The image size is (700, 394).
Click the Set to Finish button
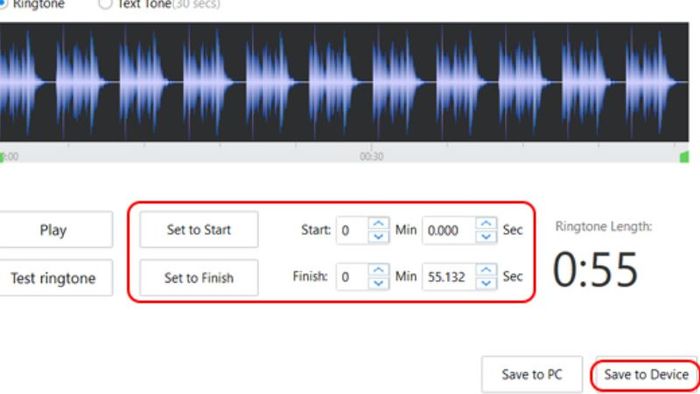199,278
